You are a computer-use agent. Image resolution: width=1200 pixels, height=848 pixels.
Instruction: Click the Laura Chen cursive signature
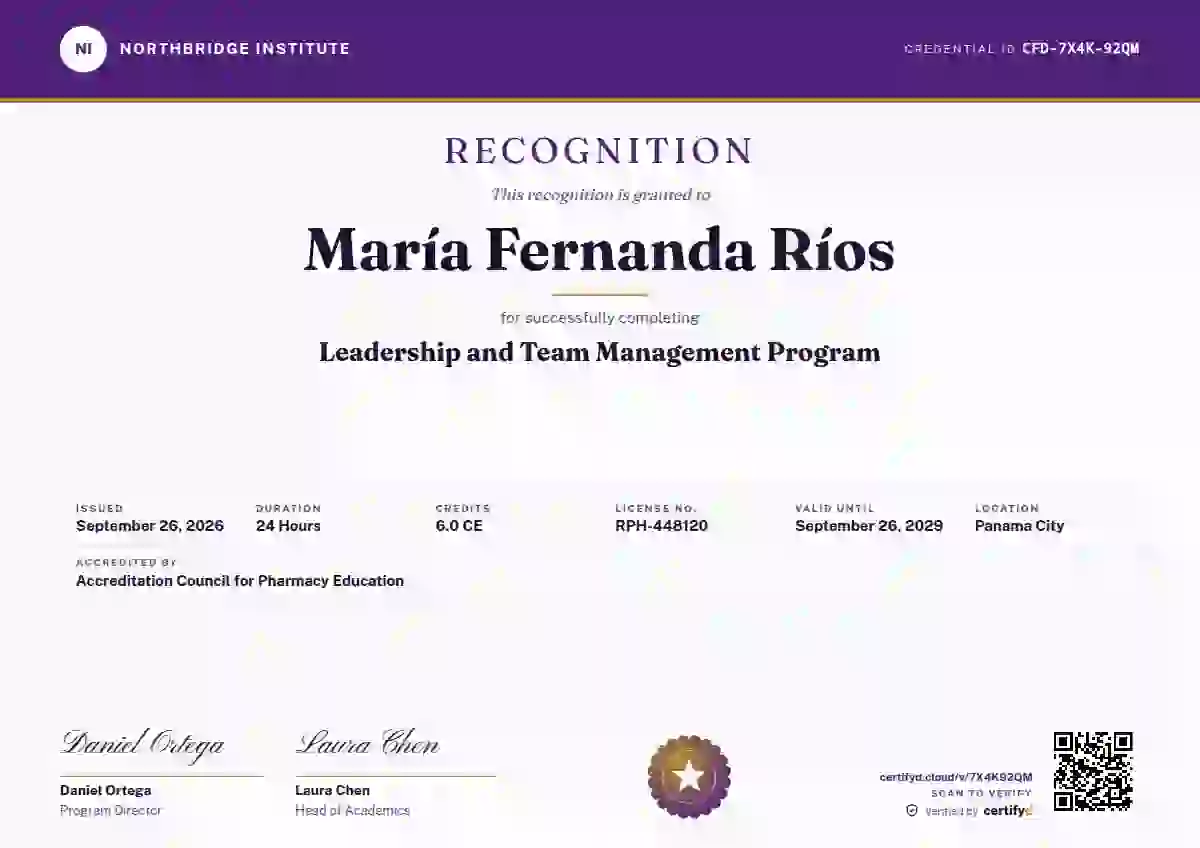click(367, 745)
